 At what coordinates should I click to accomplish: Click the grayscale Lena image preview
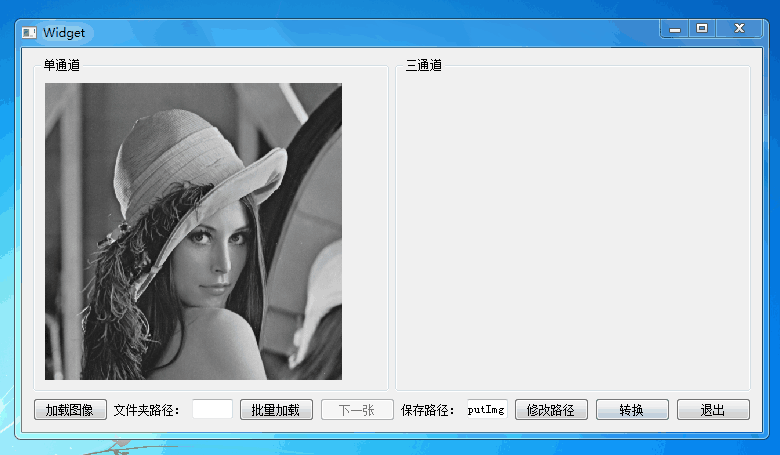(x=193, y=231)
